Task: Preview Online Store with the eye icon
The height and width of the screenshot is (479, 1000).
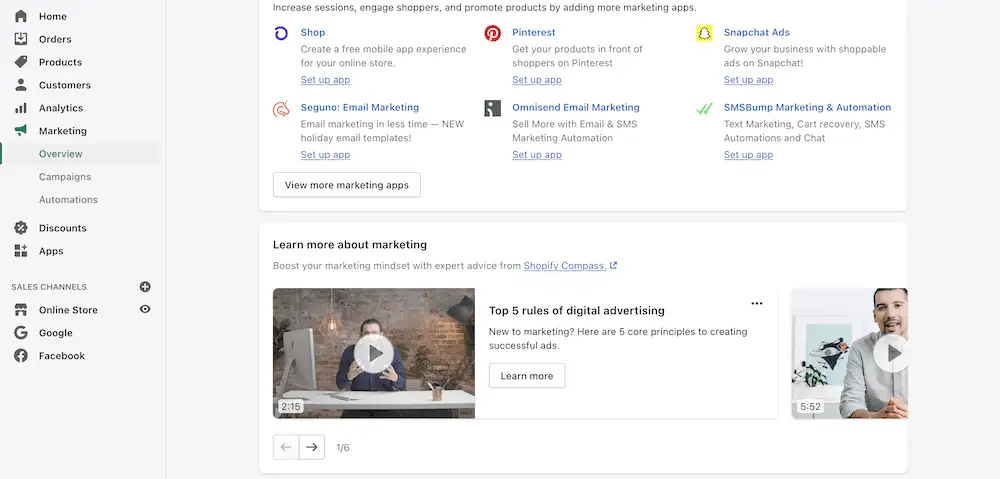Action: (x=145, y=309)
